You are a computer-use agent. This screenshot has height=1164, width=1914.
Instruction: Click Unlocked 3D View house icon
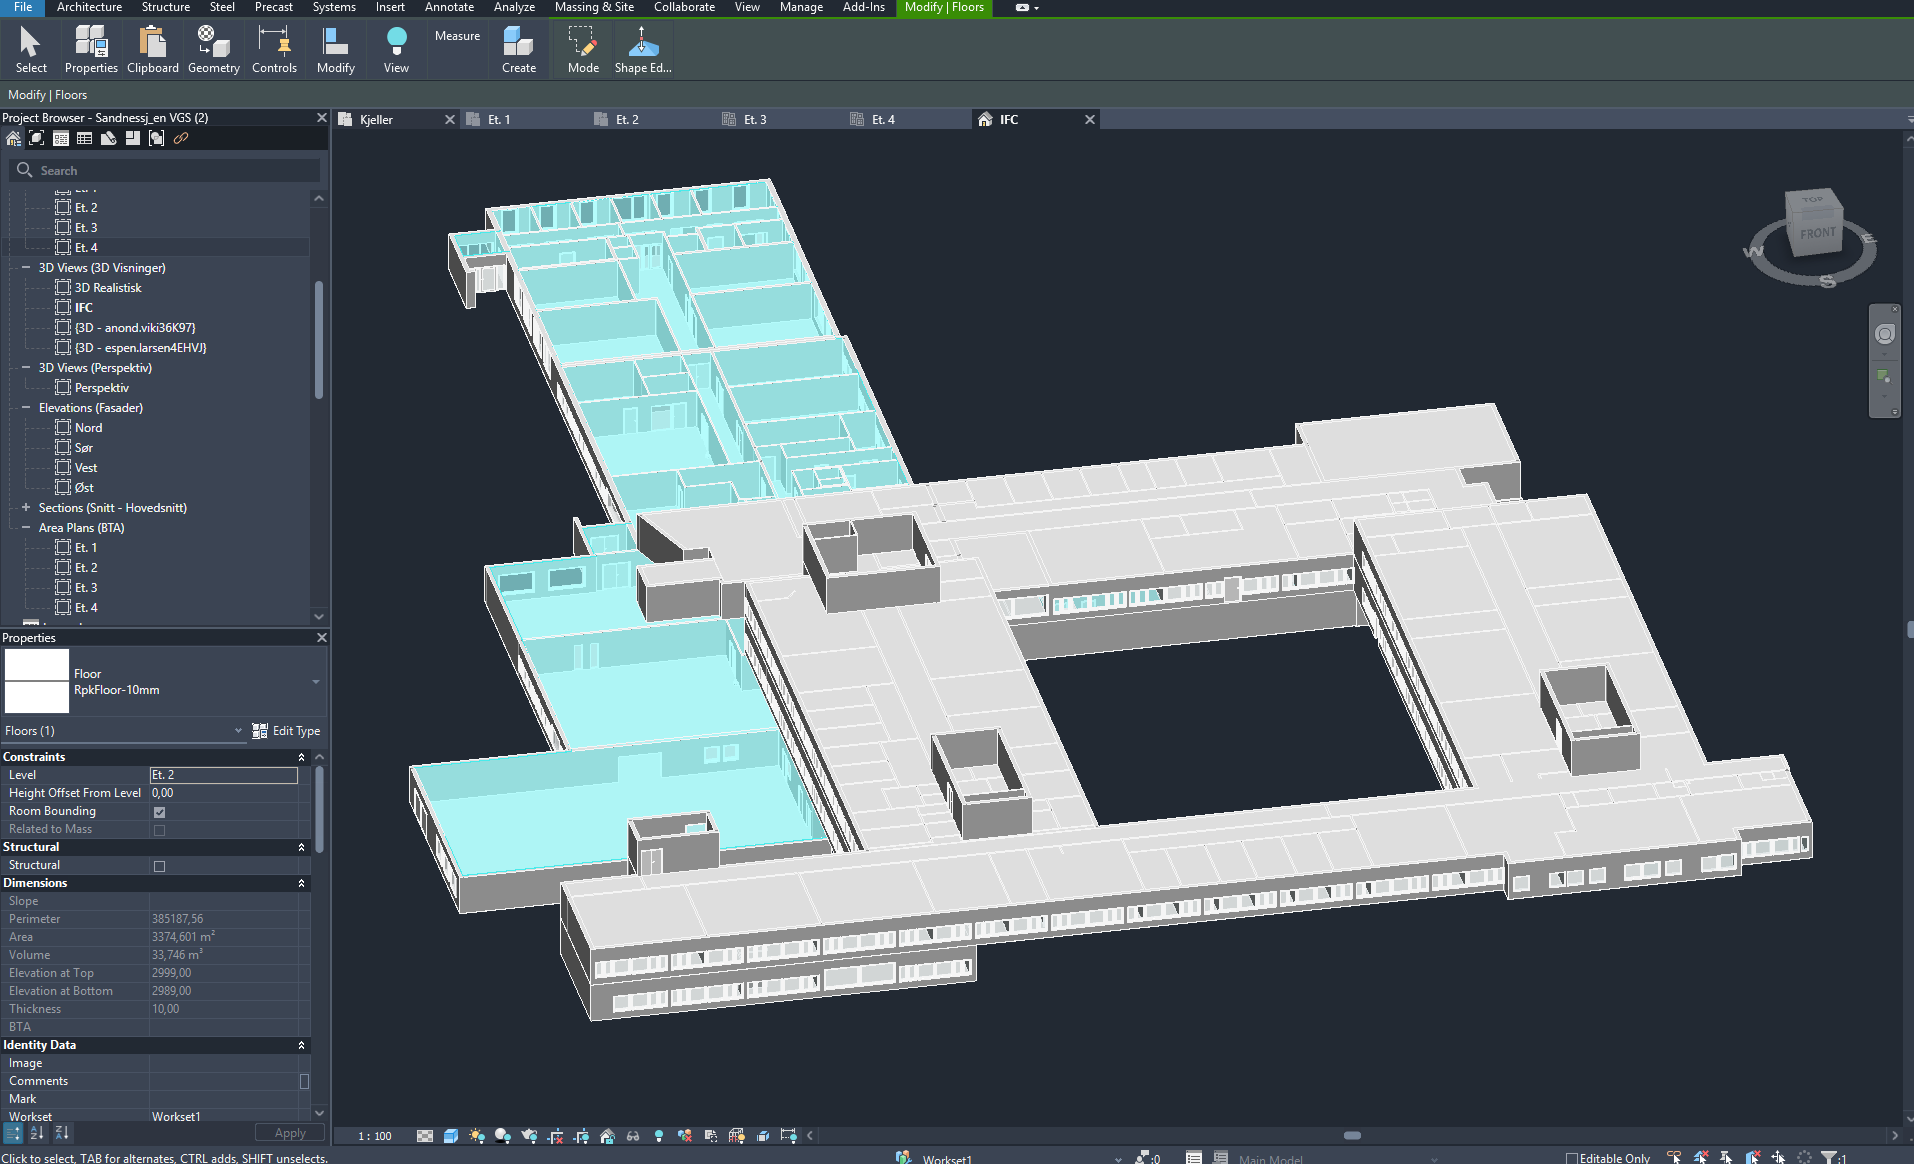coord(607,1136)
